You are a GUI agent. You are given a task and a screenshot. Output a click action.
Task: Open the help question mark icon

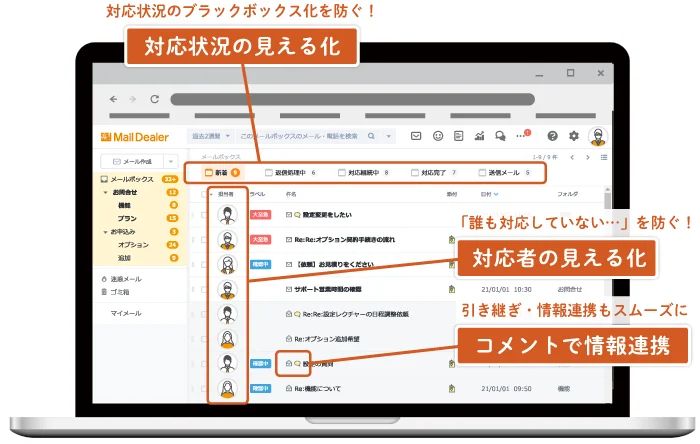[x=552, y=136]
